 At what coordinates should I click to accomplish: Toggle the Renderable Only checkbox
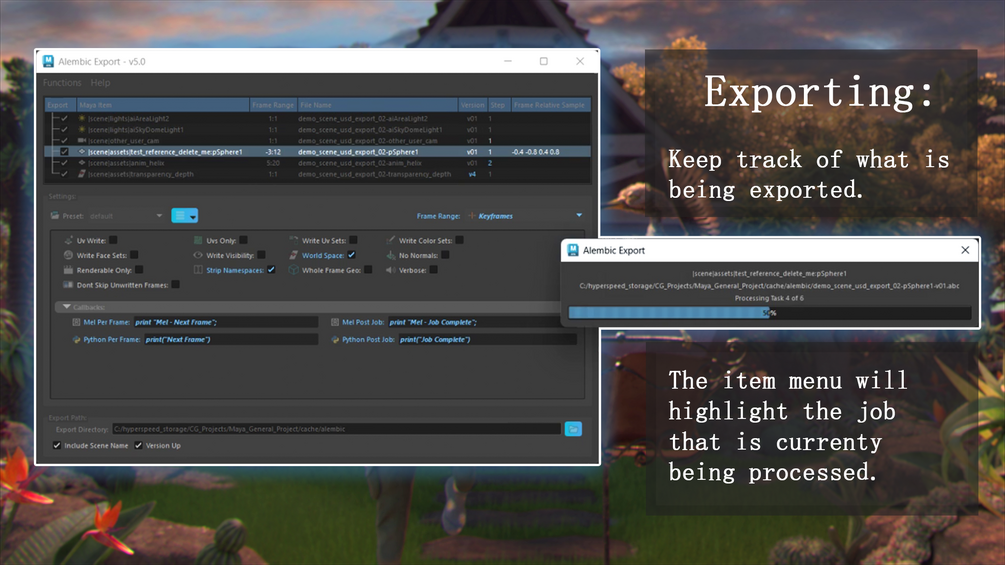(x=139, y=270)
